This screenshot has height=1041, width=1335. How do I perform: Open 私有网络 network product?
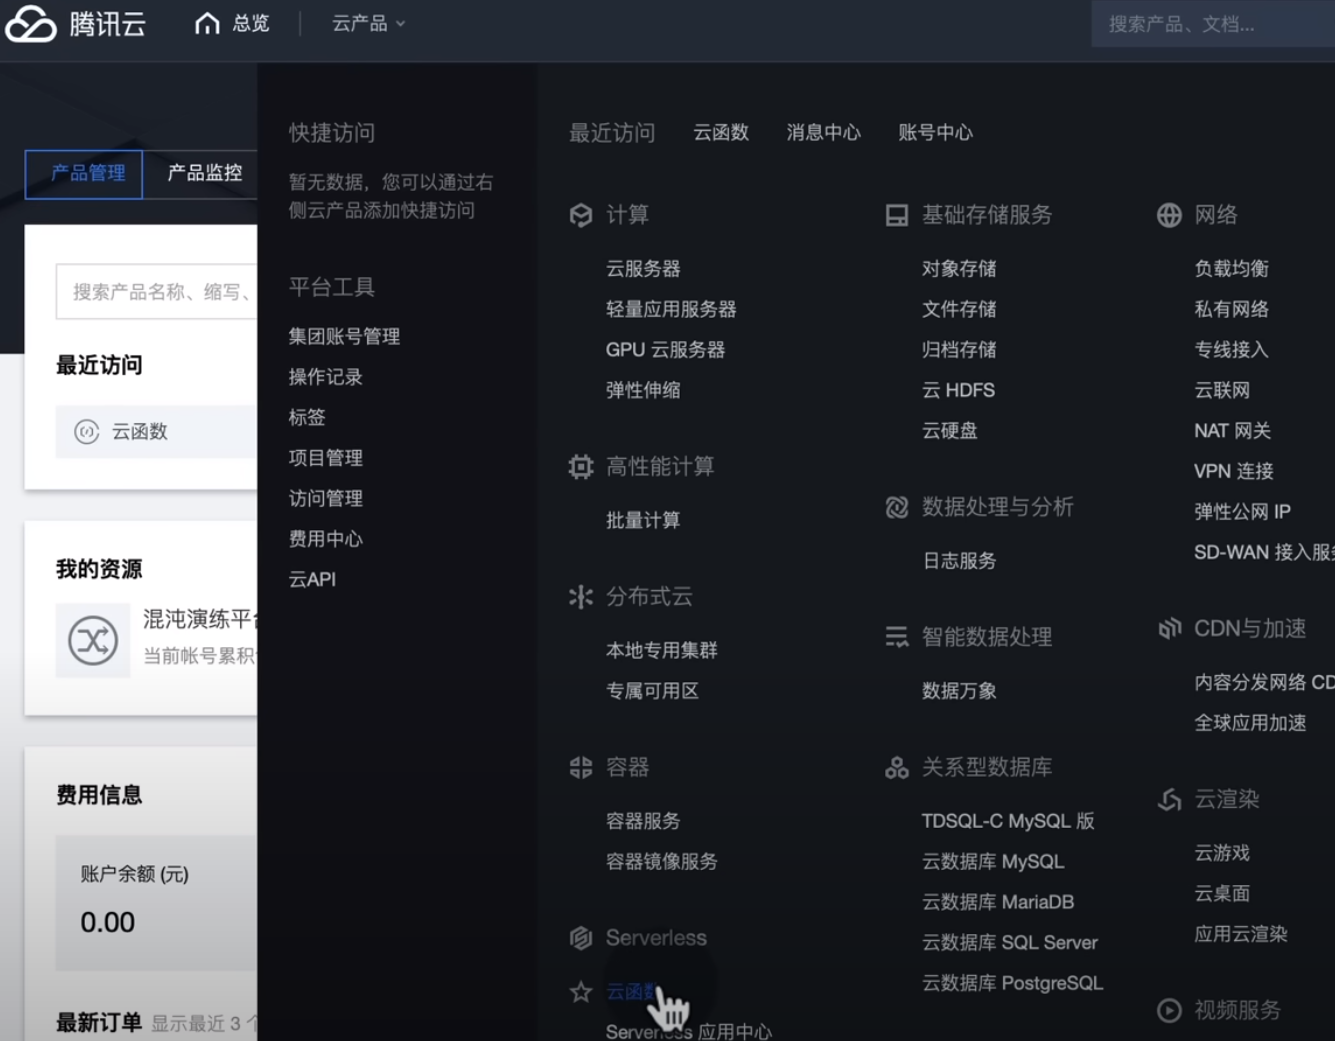(x=1231, y=309)
